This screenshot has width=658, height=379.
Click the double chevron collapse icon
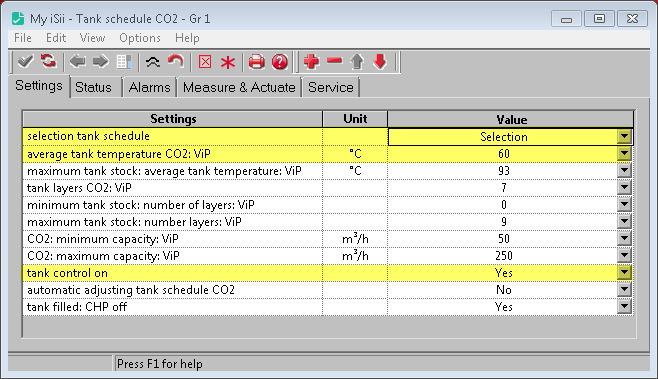[153, 62]
